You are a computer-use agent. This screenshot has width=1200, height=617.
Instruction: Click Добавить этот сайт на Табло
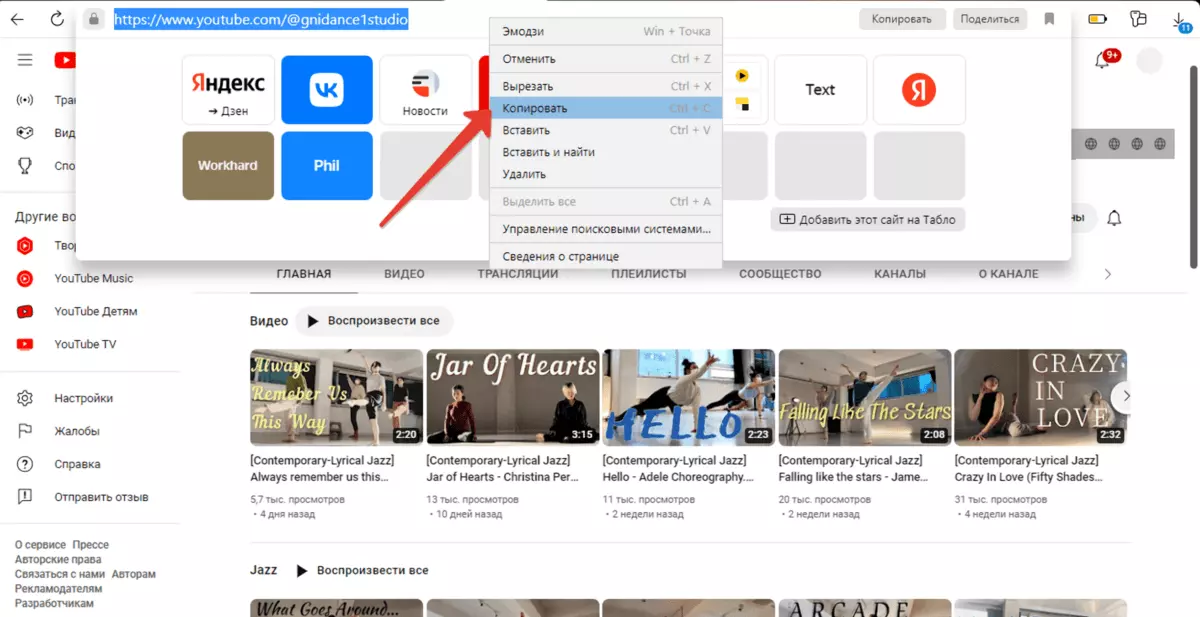(x=867, y=219)
